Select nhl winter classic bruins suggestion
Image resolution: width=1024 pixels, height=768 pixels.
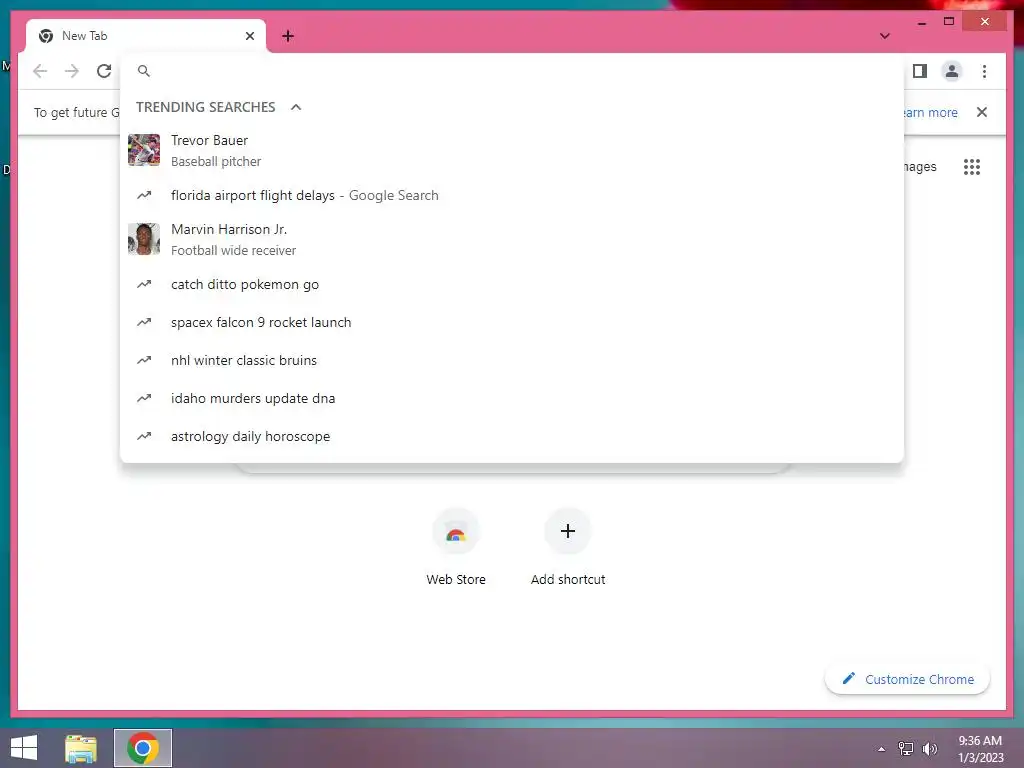coord(512,360)
